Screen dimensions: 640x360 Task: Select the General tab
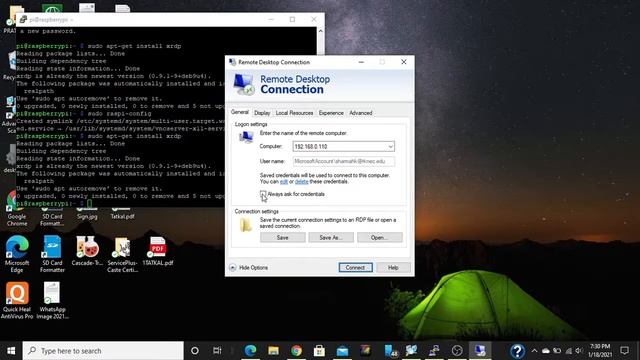coord(240,112)
